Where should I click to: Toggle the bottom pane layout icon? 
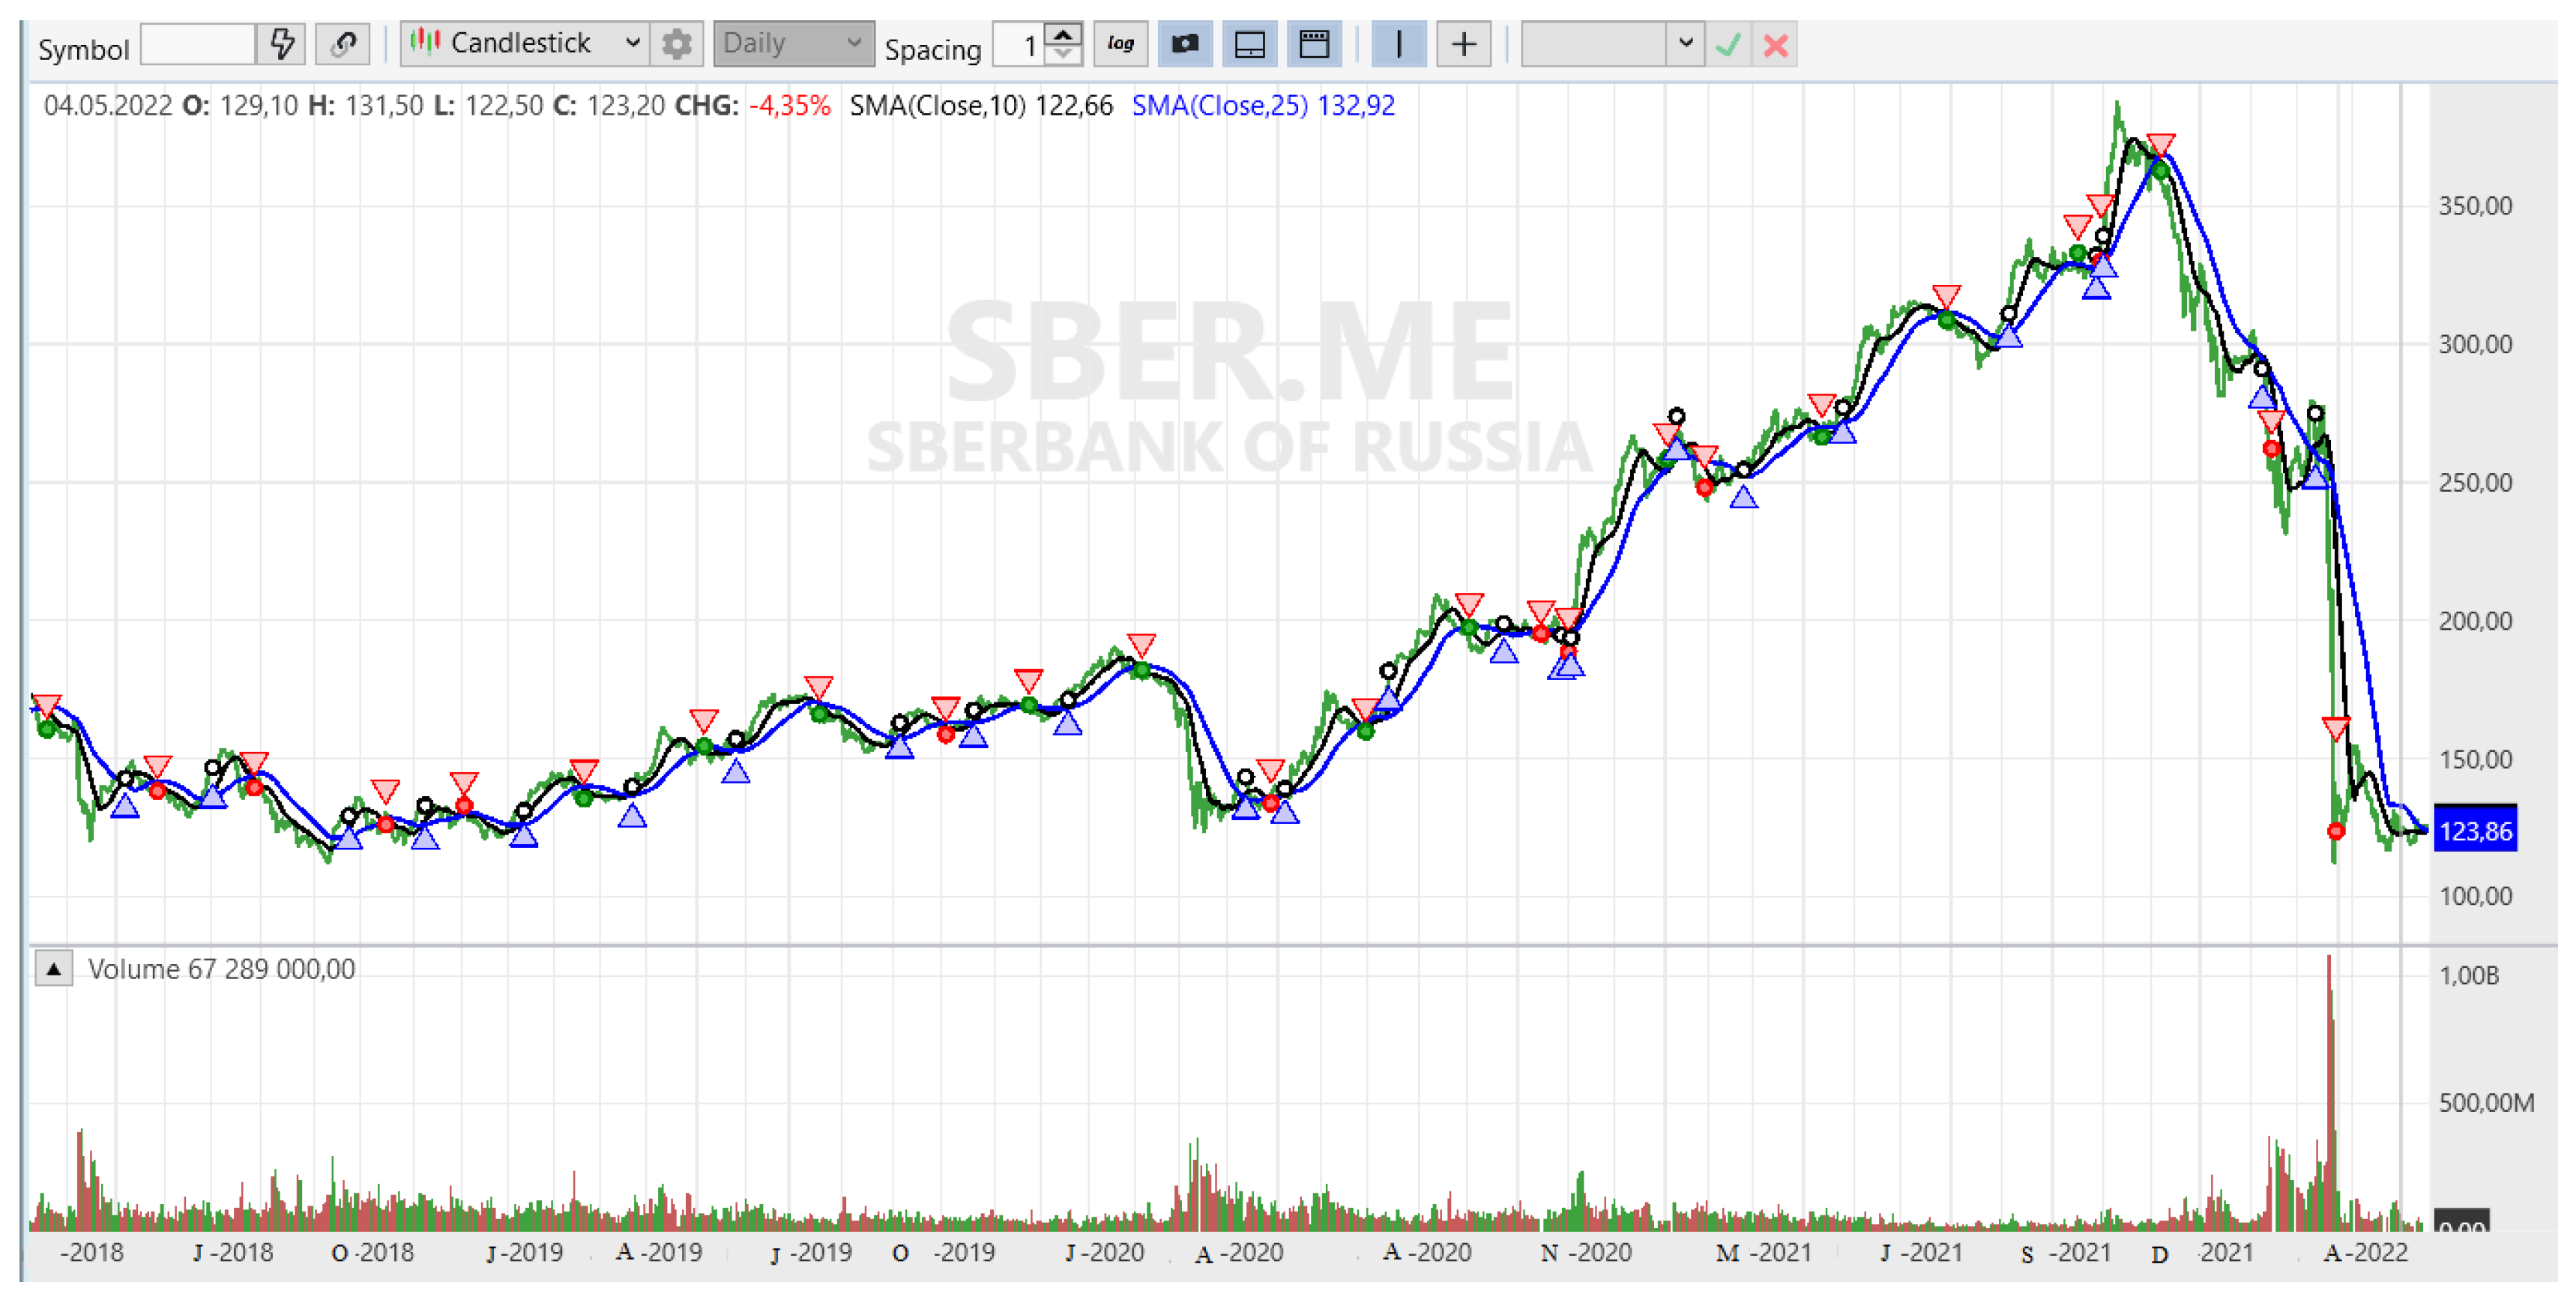click(x=1250, y=45)
